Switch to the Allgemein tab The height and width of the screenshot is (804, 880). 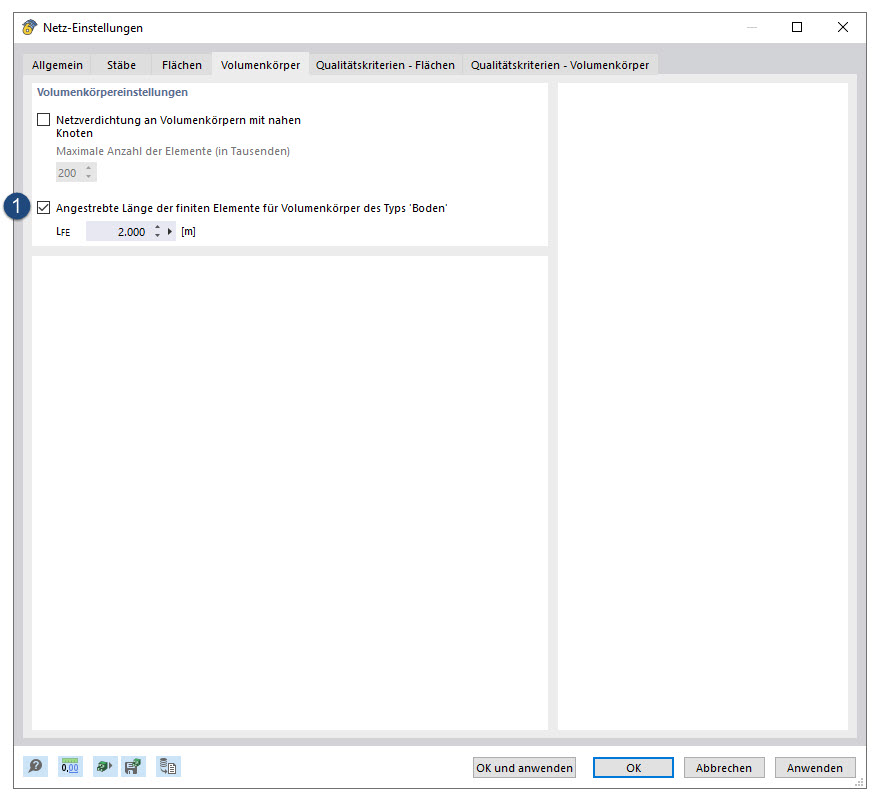point(57,65)
